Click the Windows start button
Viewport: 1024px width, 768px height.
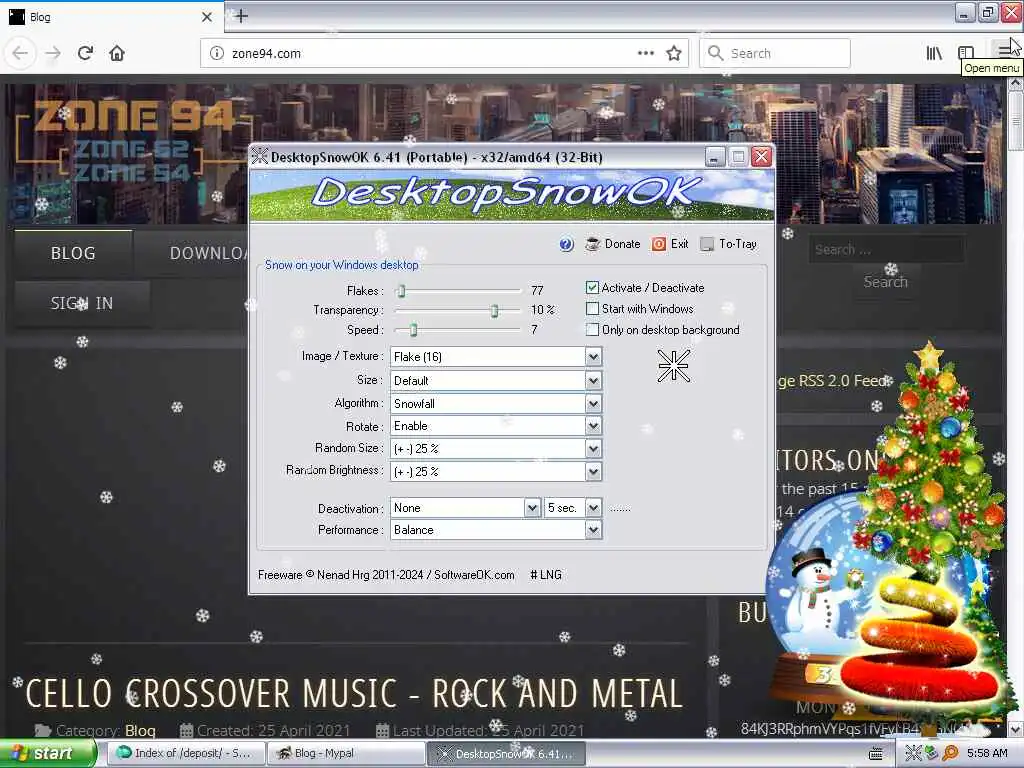point(48,753)
